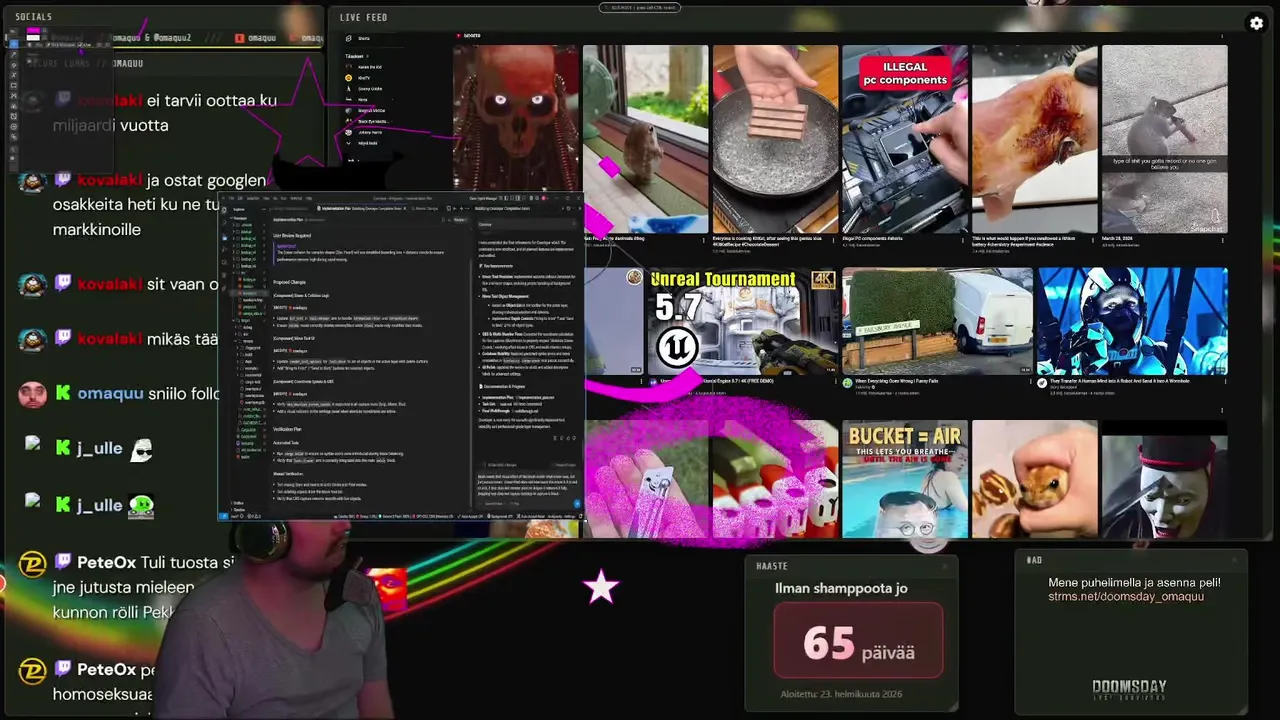Image resolution: width=1280 pixels, height=720 pixels.
Task: Play the frog in hand short
Action: point(1034,479)
